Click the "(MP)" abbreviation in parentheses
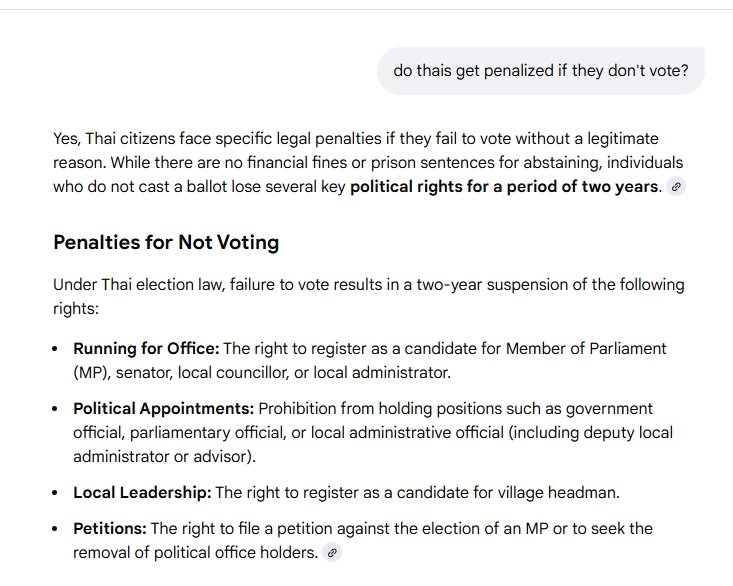This screenshot has height=586, width=733. 90,373
